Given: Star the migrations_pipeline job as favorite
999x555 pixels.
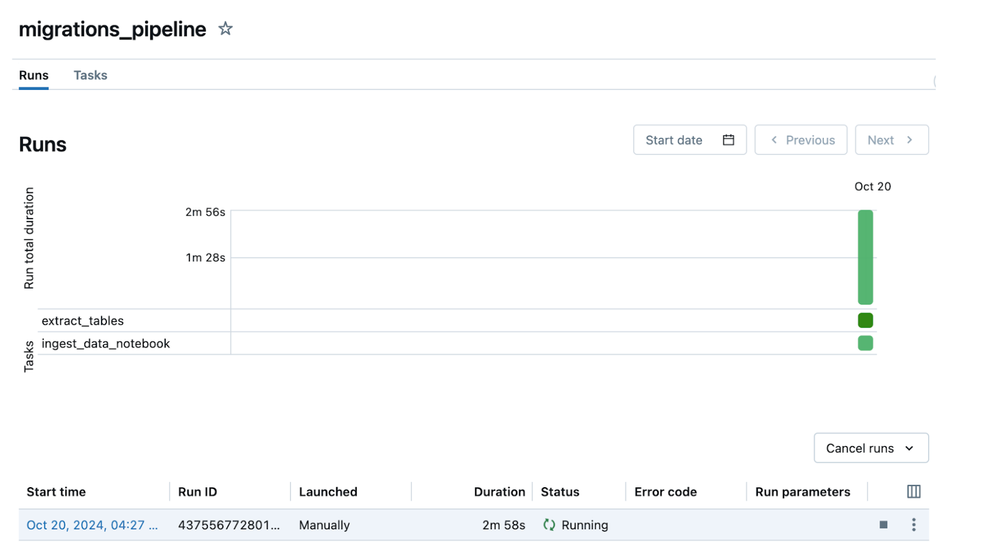Looking at the screenshot, I should click(x=226, y=29).
